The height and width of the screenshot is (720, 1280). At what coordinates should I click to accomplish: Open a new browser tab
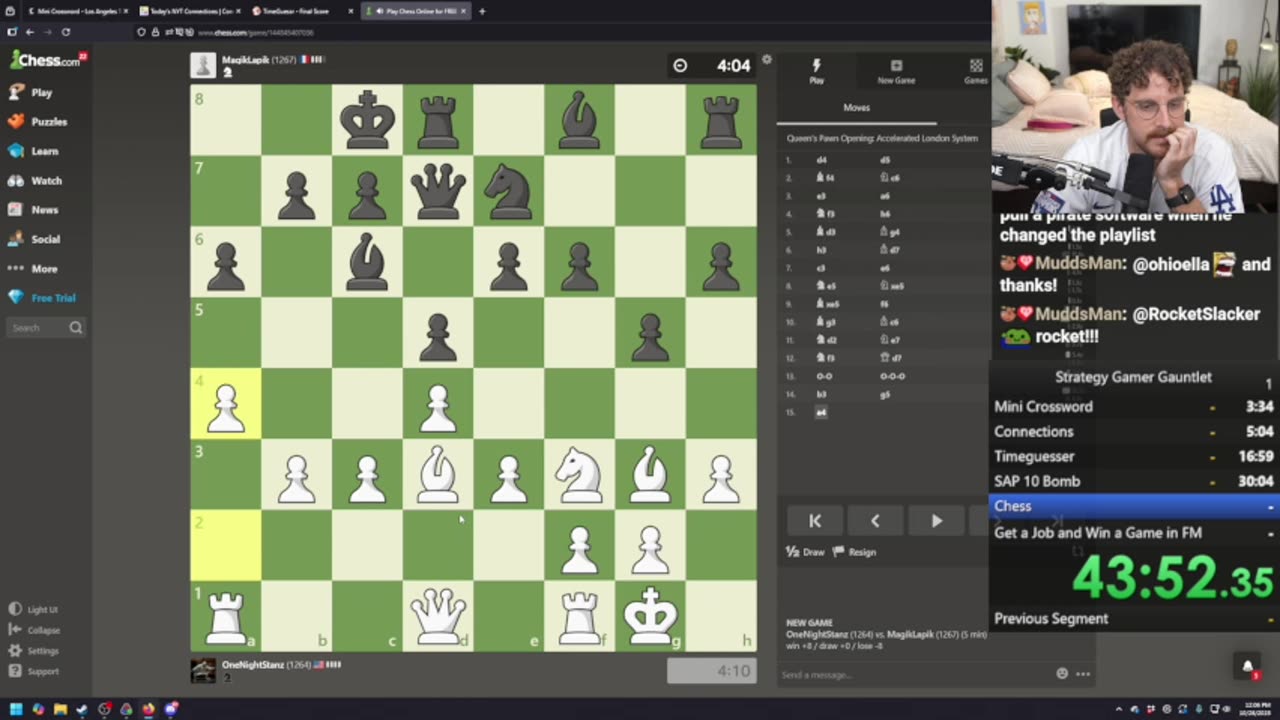(482, 11)
